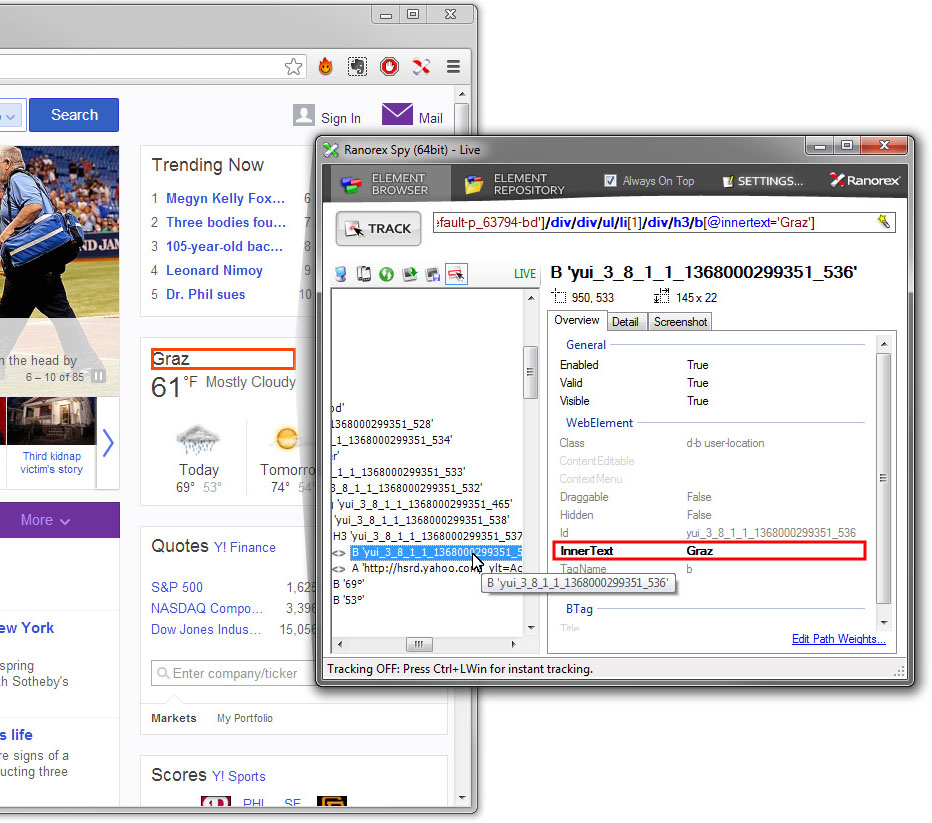The height and width of the screenshot is (823, 932).
Task: Select the B '69°' tree item
Action: (x=348, y=584)
